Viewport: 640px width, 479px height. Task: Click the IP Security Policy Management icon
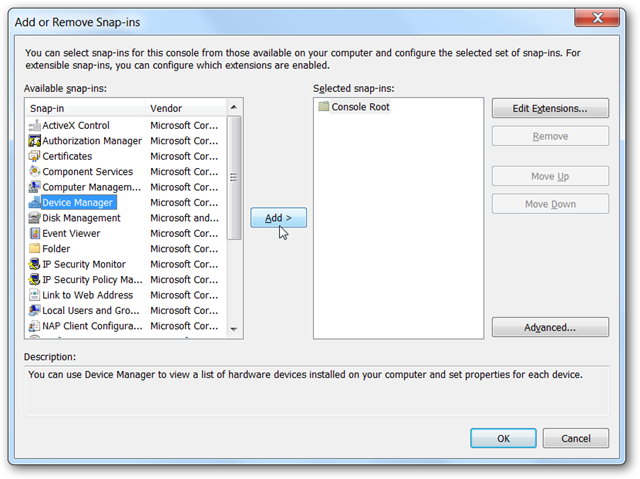click(35, 279)
